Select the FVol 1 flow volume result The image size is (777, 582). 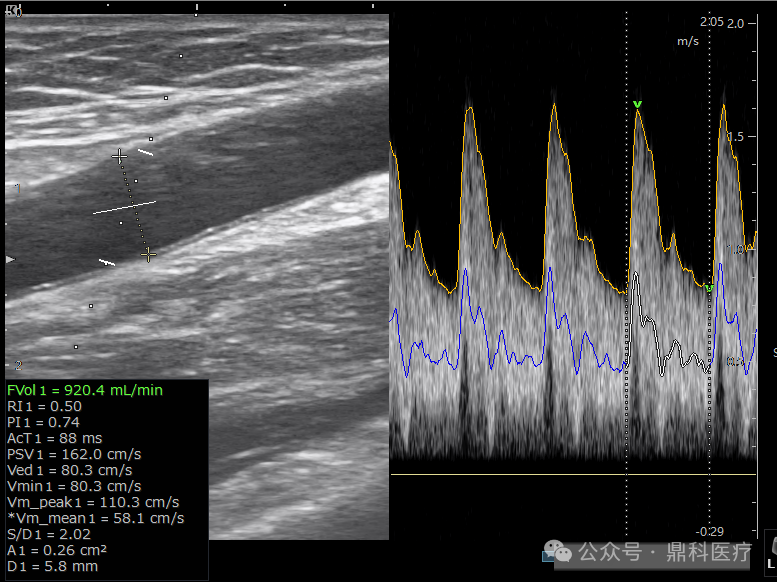pyautogui.click(x=85, y=390)
